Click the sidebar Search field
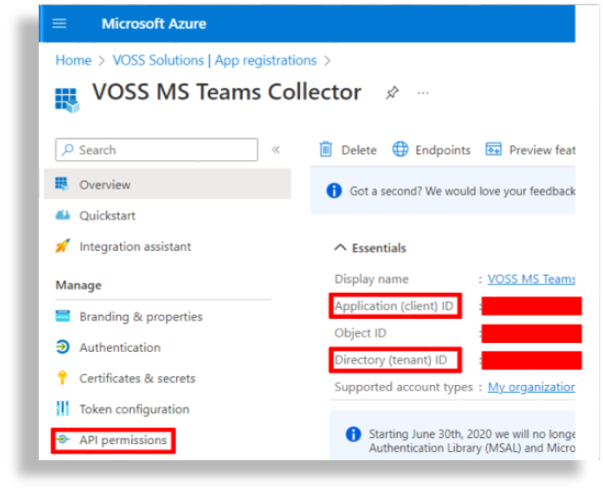Image resolution: width=603 pixels, height=494 pixels. (x=157, y=150)
